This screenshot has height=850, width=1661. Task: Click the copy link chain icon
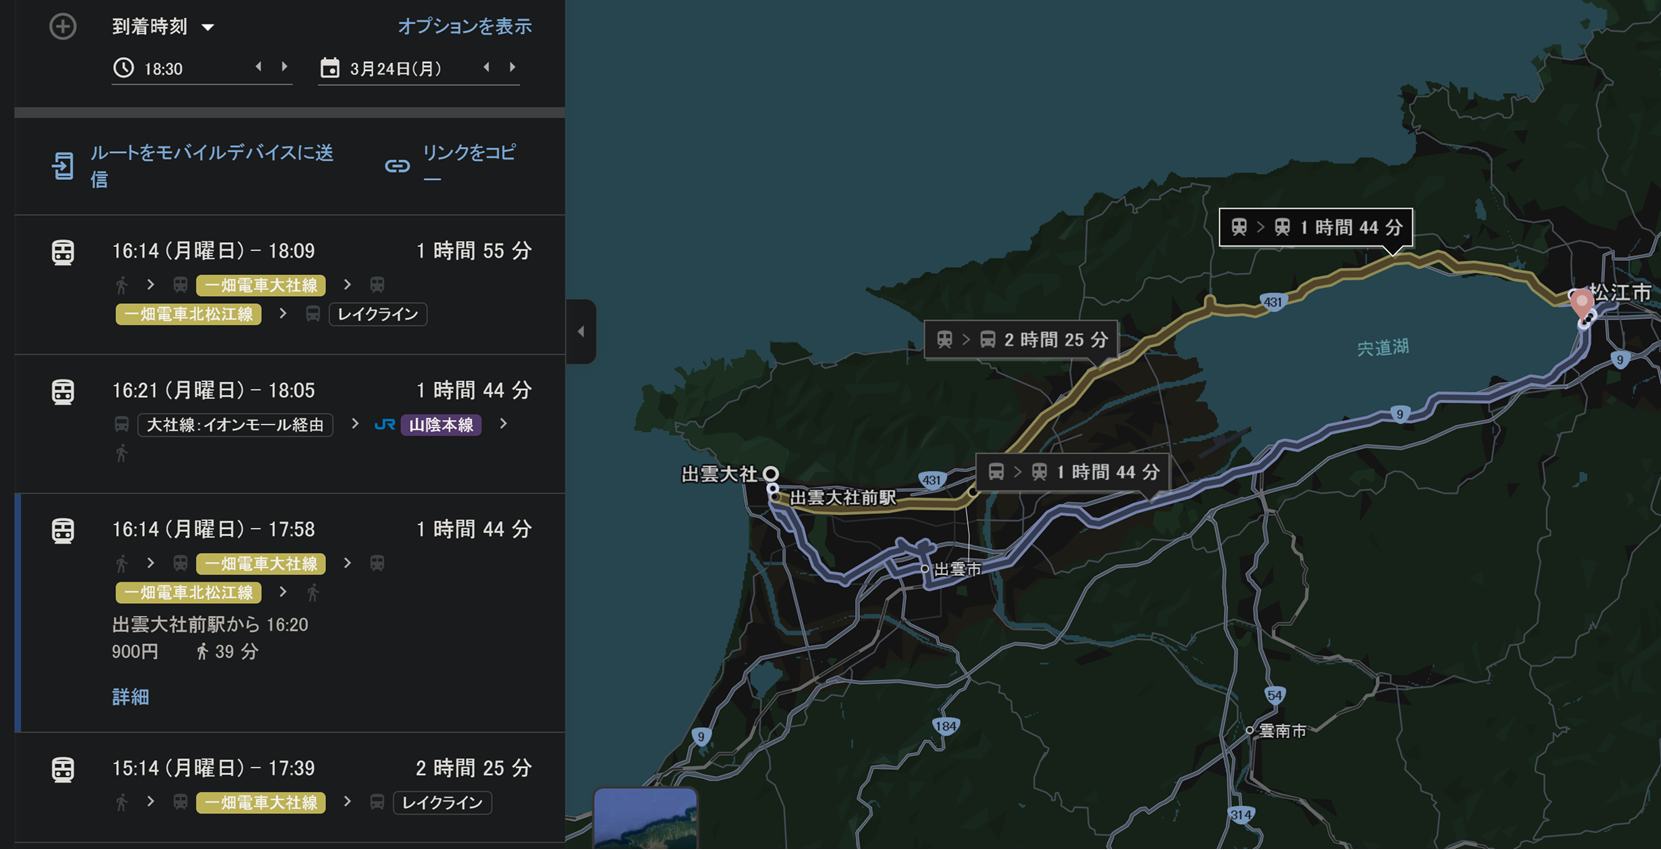(x=397, y=166)
